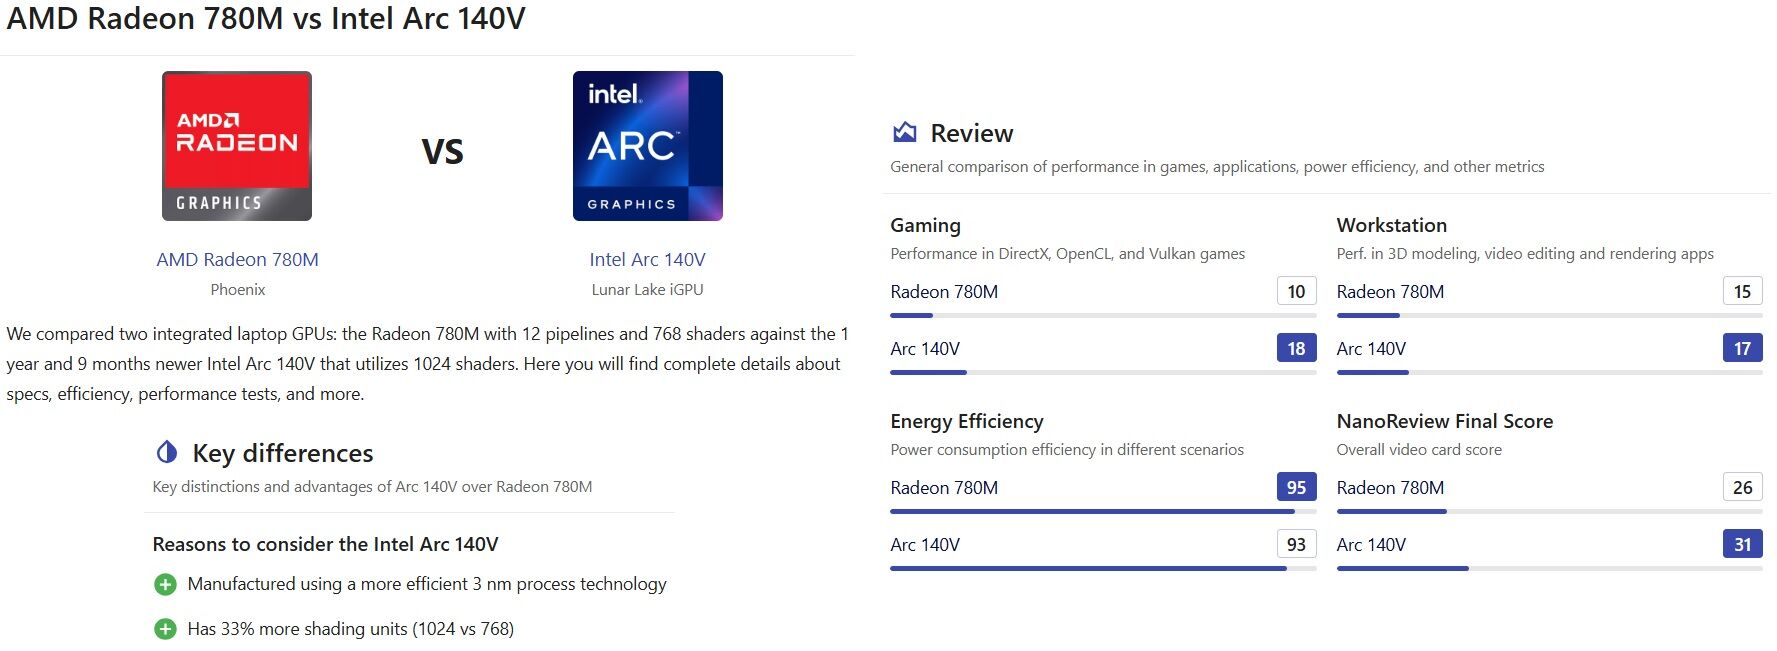The image size is (1777, 651).
Task: Click the Overall video card score description
Action: pyautogui.click(x=1419, y=450)
